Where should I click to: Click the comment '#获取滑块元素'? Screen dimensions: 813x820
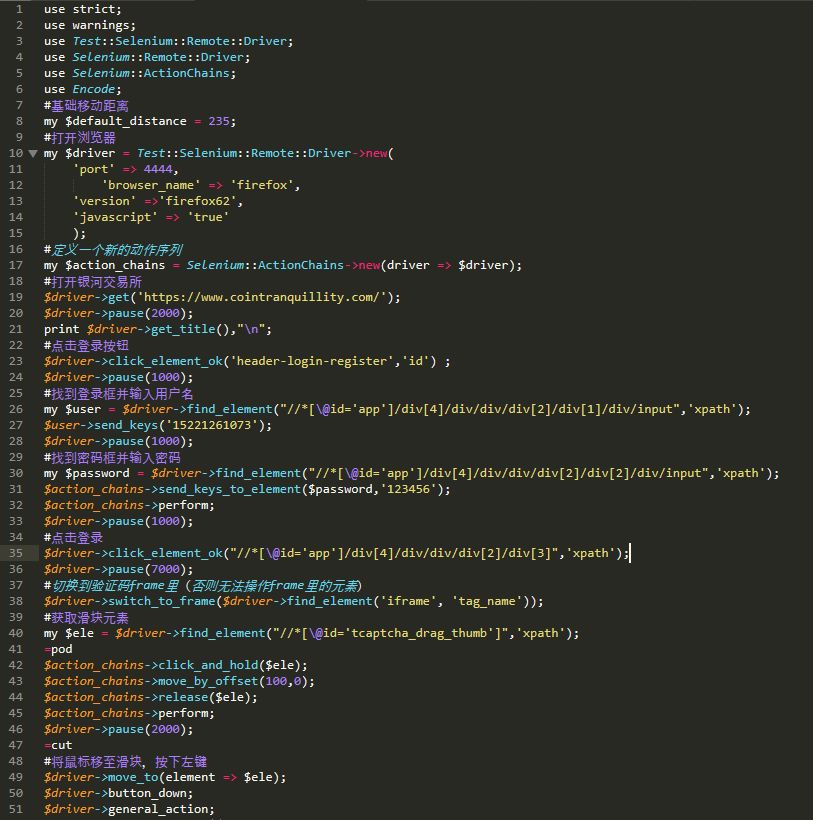86,618
